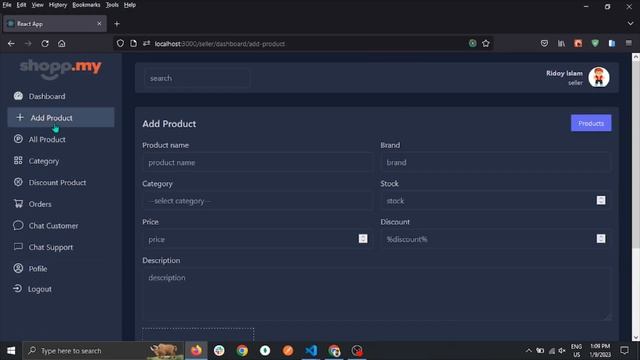Click the shield tracking protection icon
The image size is (640, 360).
tap(120, 43)
